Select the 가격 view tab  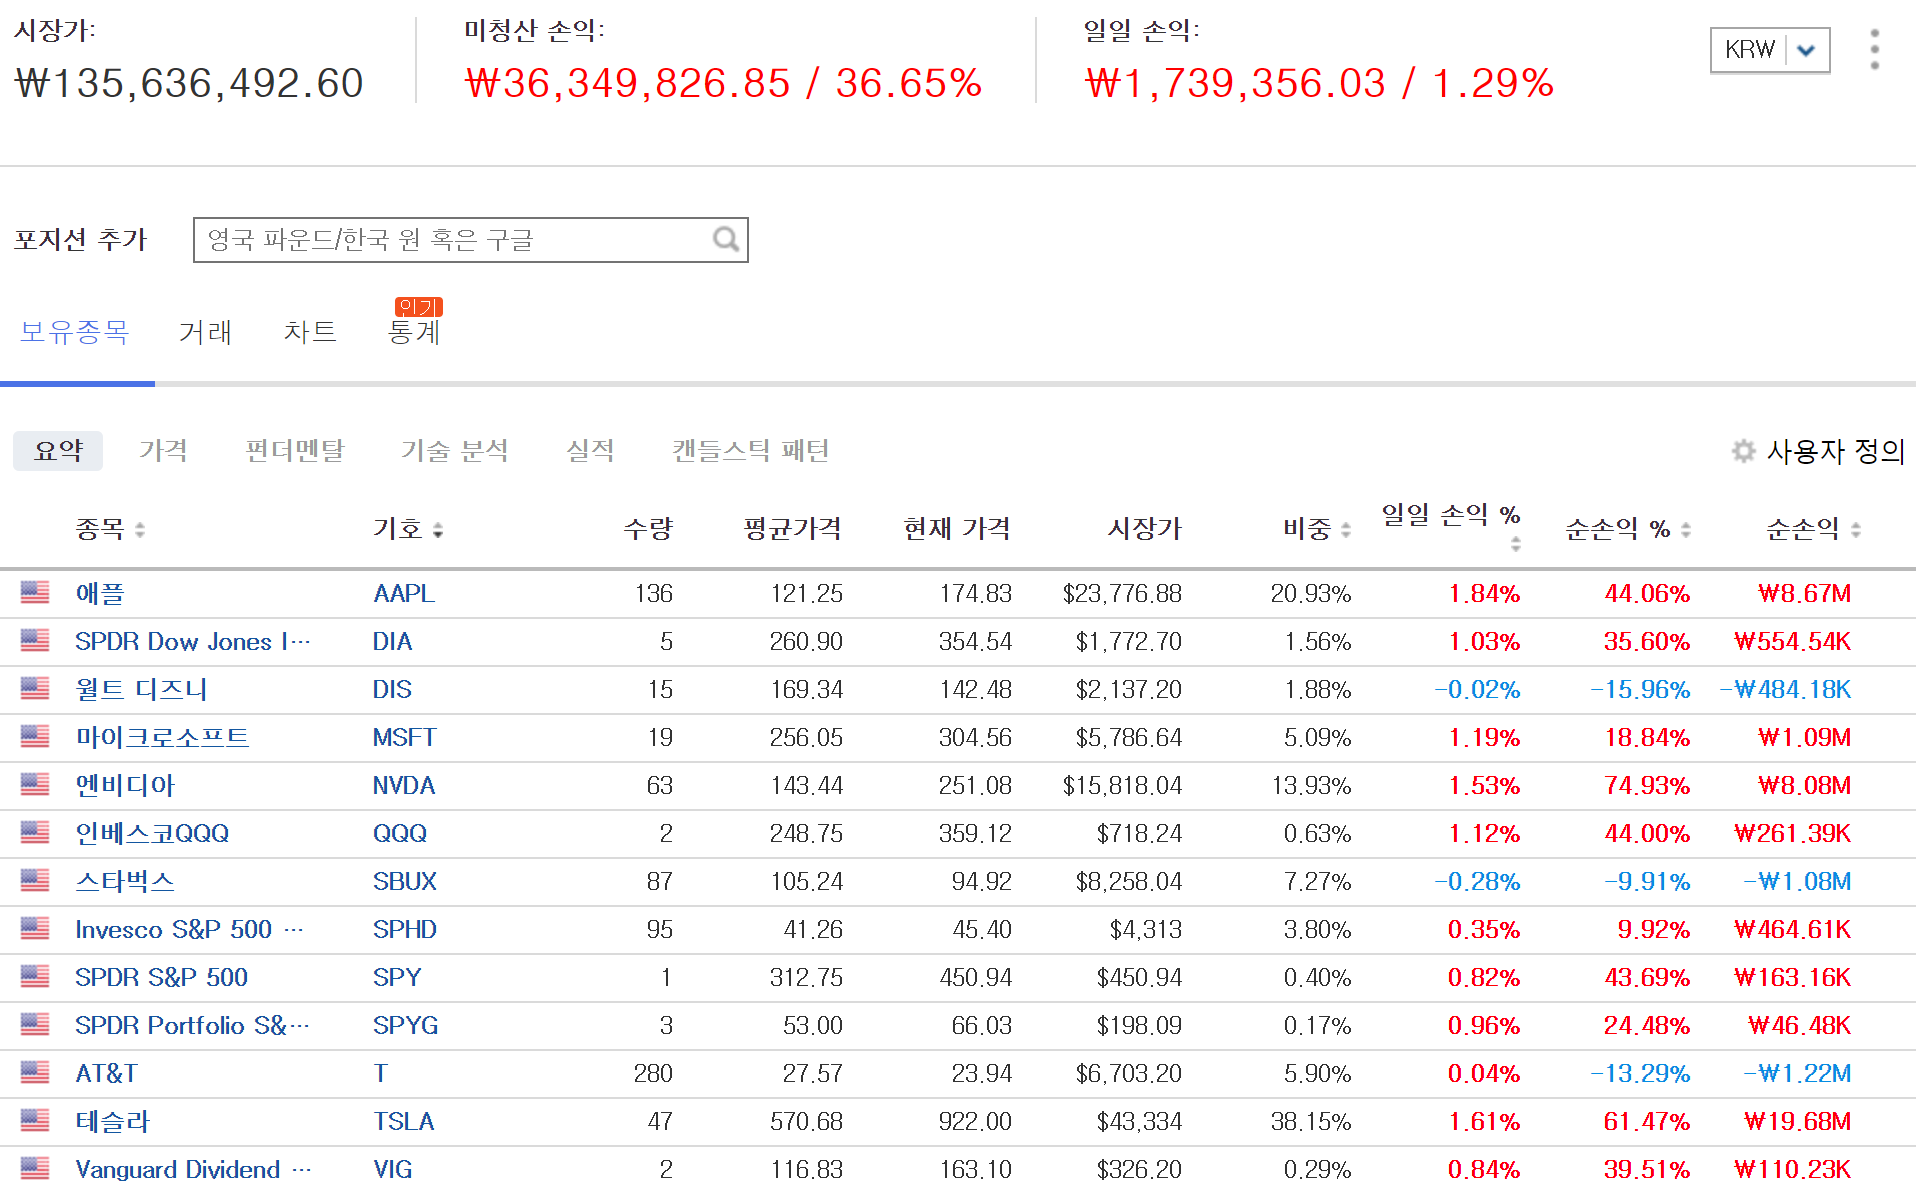coord(163,451)
